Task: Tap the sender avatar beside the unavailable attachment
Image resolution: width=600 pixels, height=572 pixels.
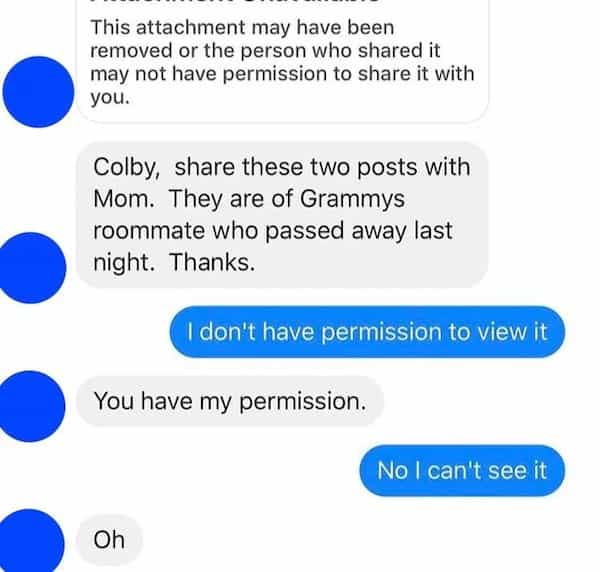Action: tap(38, 92)
